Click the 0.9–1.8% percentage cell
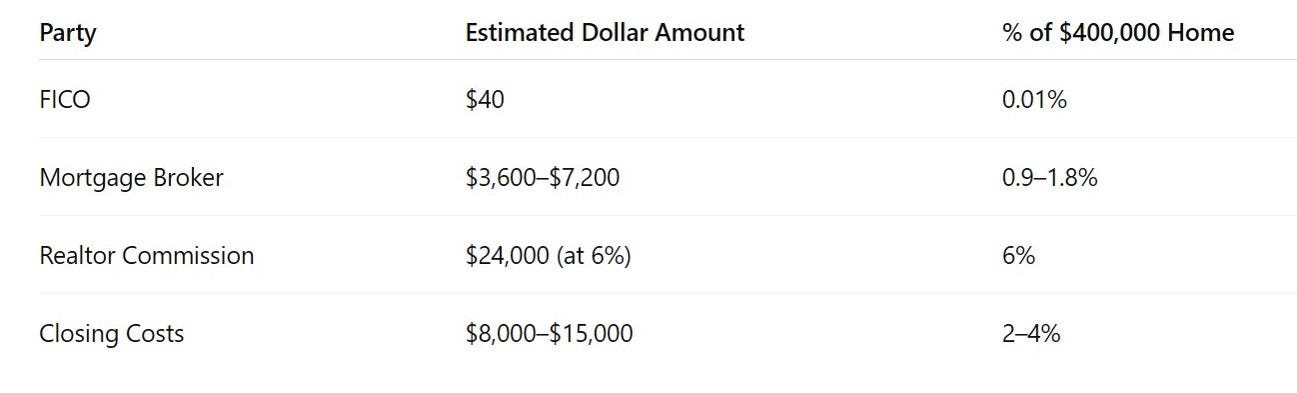The height and width of the screenshot is (393, 1297). tap(1050, 178)
